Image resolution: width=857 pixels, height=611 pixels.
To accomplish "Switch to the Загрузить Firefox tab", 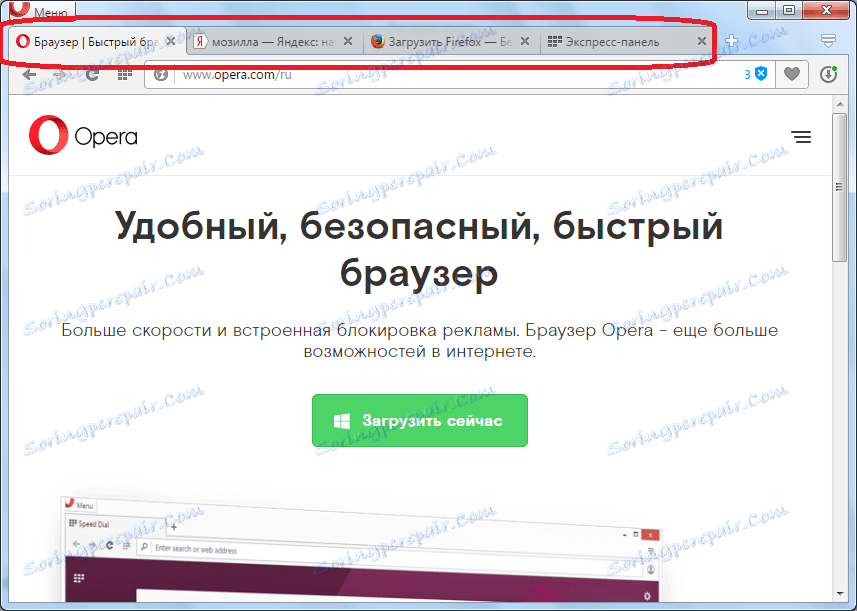I will click(x=451, y=42).
